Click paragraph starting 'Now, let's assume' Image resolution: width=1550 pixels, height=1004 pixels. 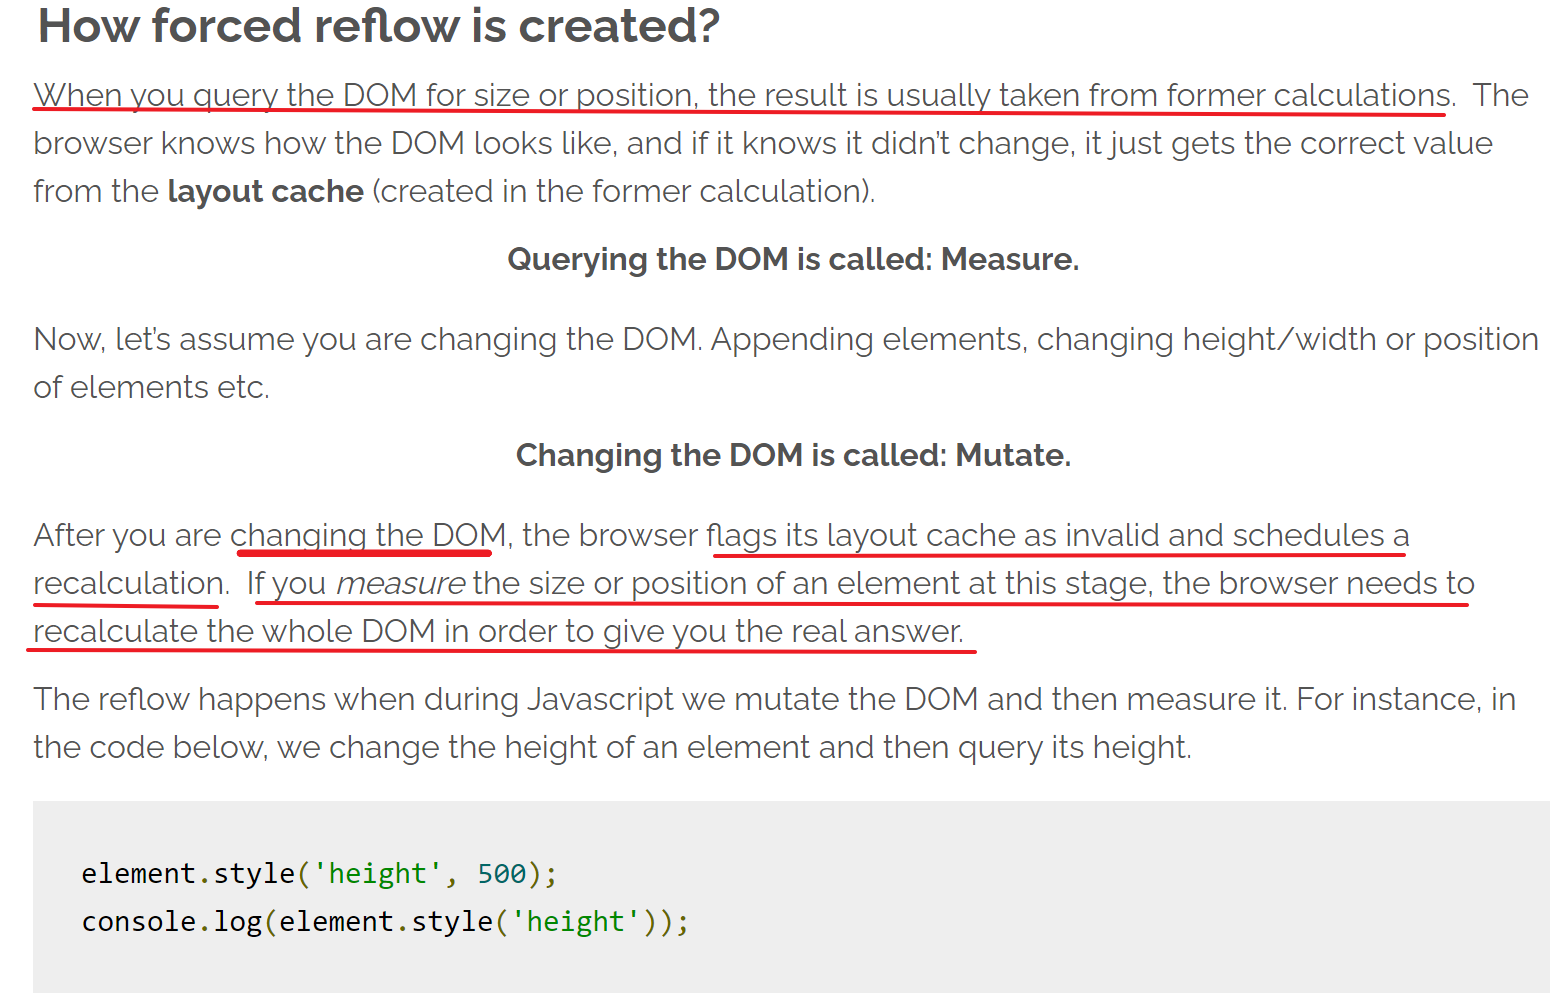click(785, 363)
